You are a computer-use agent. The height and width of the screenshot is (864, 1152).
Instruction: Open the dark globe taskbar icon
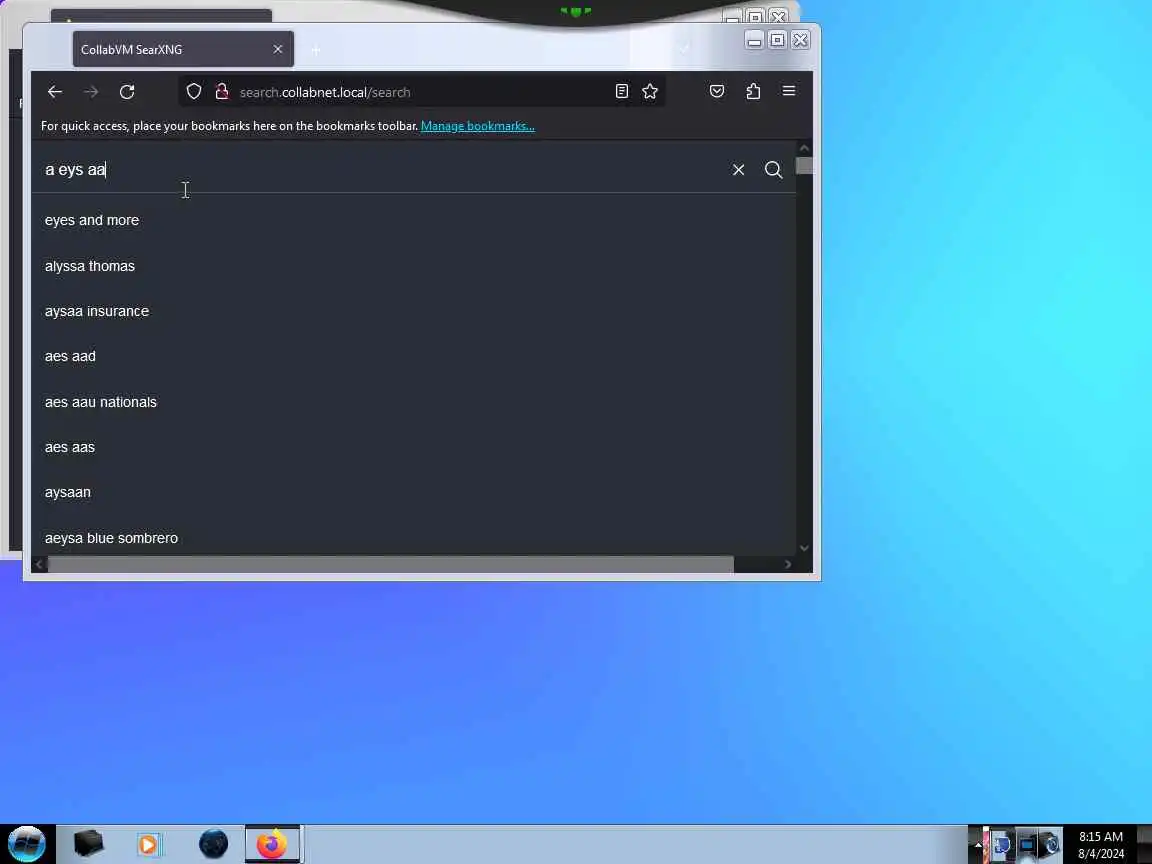[213, 844]
